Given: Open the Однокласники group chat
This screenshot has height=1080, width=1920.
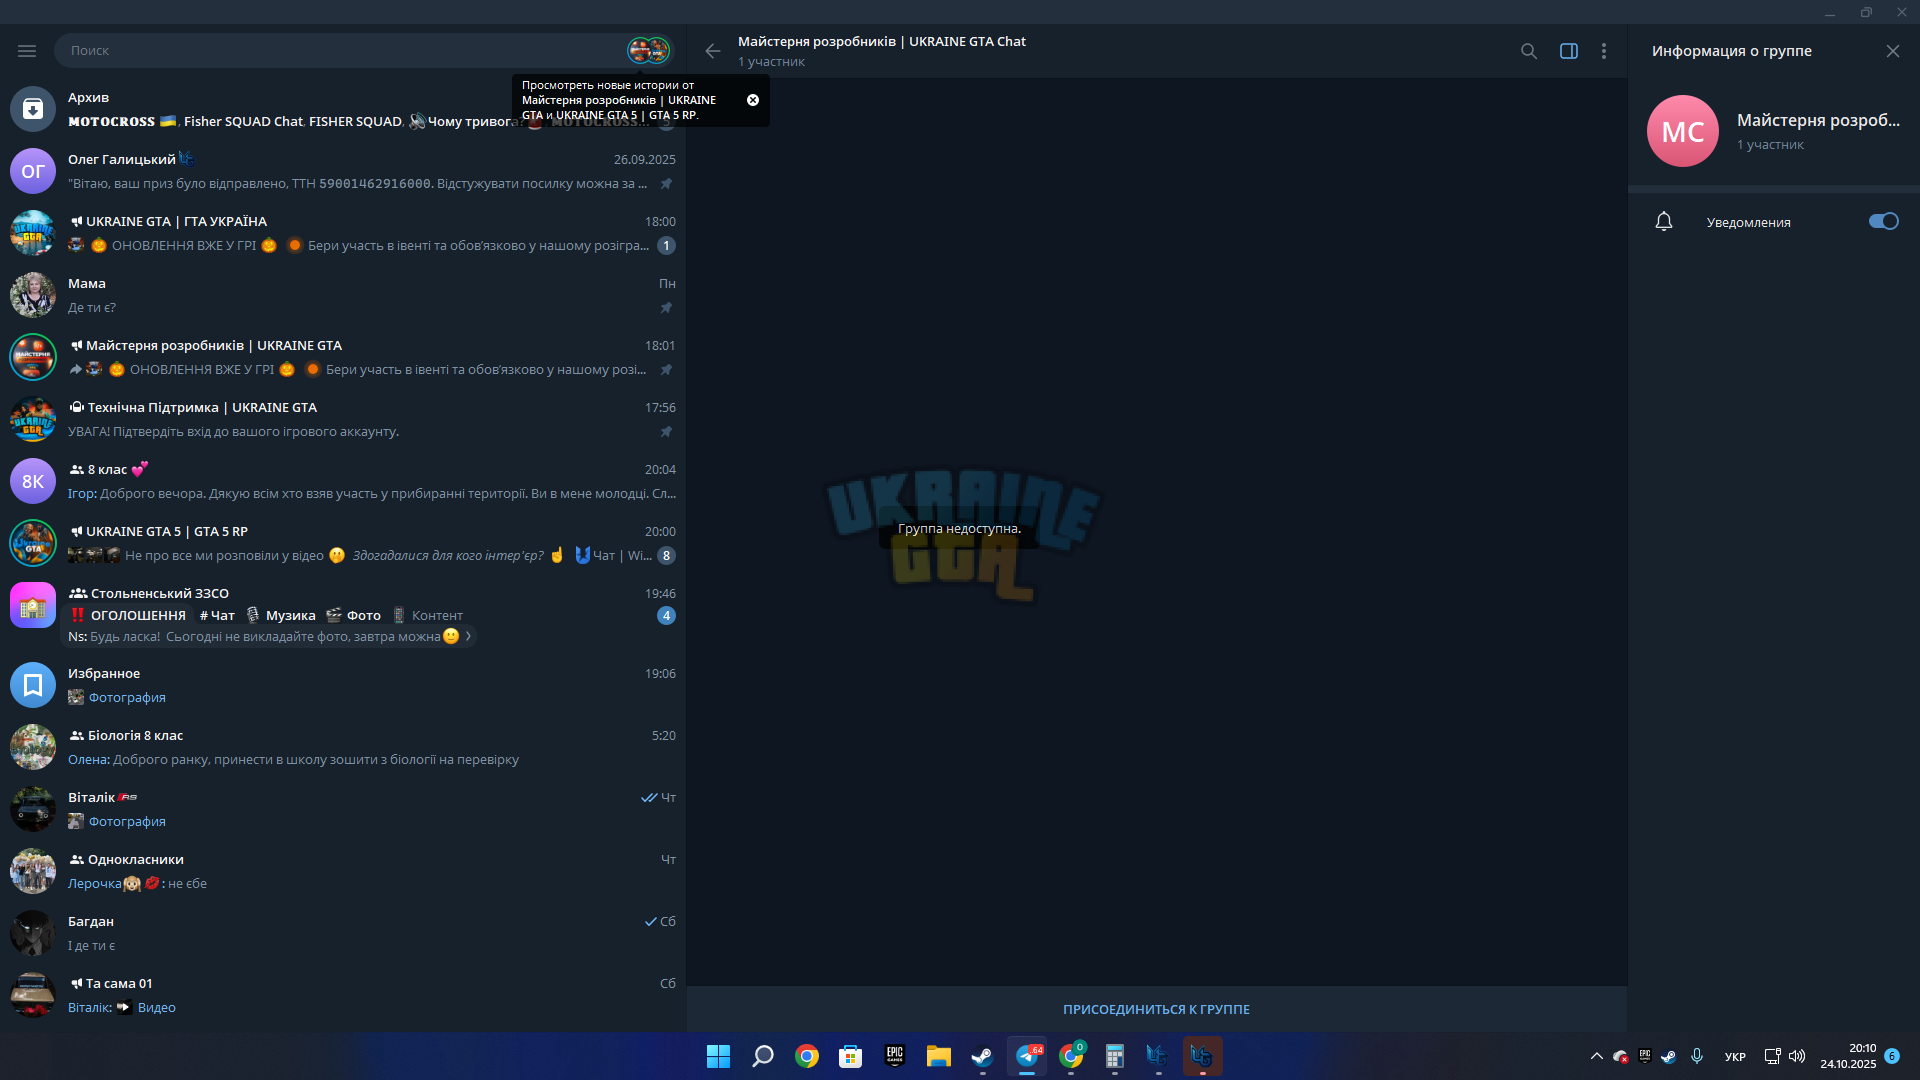Looking at the screenshot, I should point(343,871).
